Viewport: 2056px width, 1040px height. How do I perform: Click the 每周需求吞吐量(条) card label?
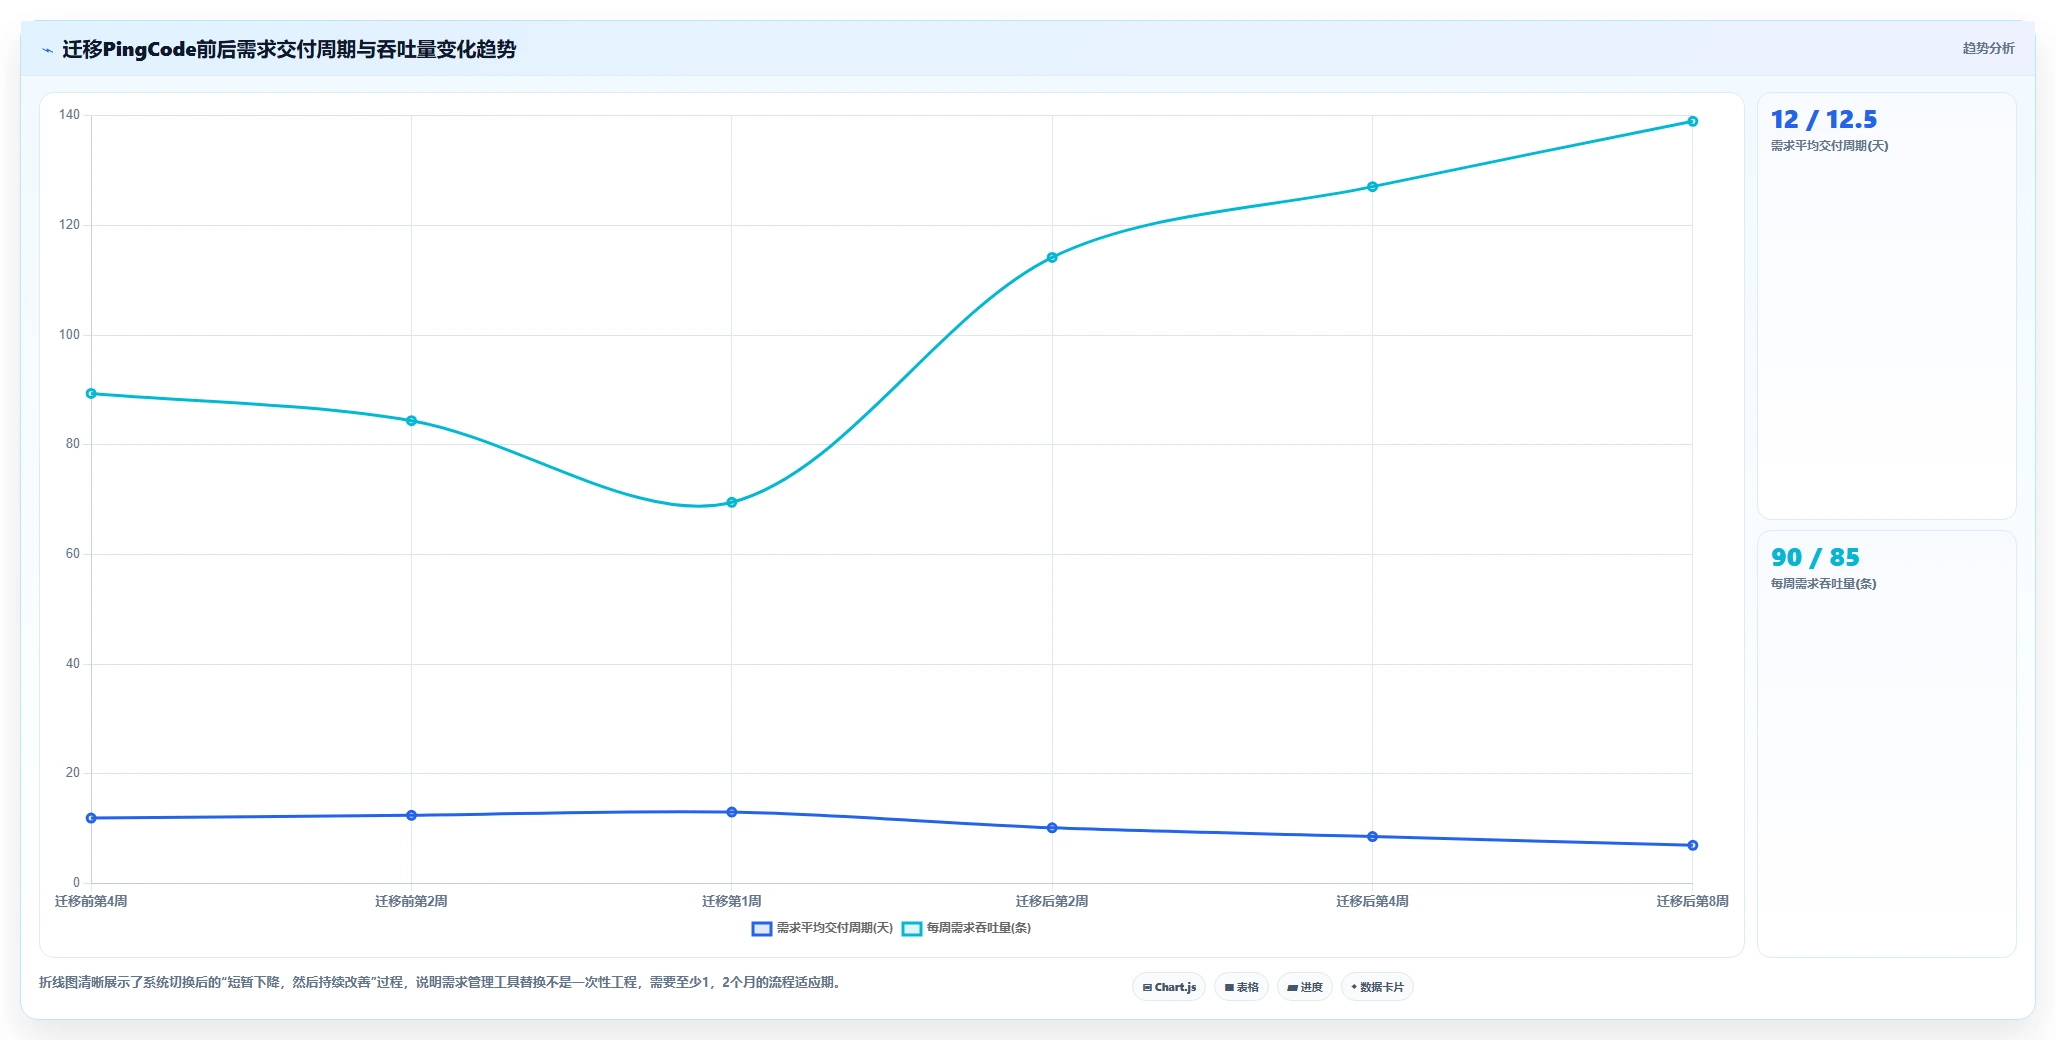[x=1823, y=584]
